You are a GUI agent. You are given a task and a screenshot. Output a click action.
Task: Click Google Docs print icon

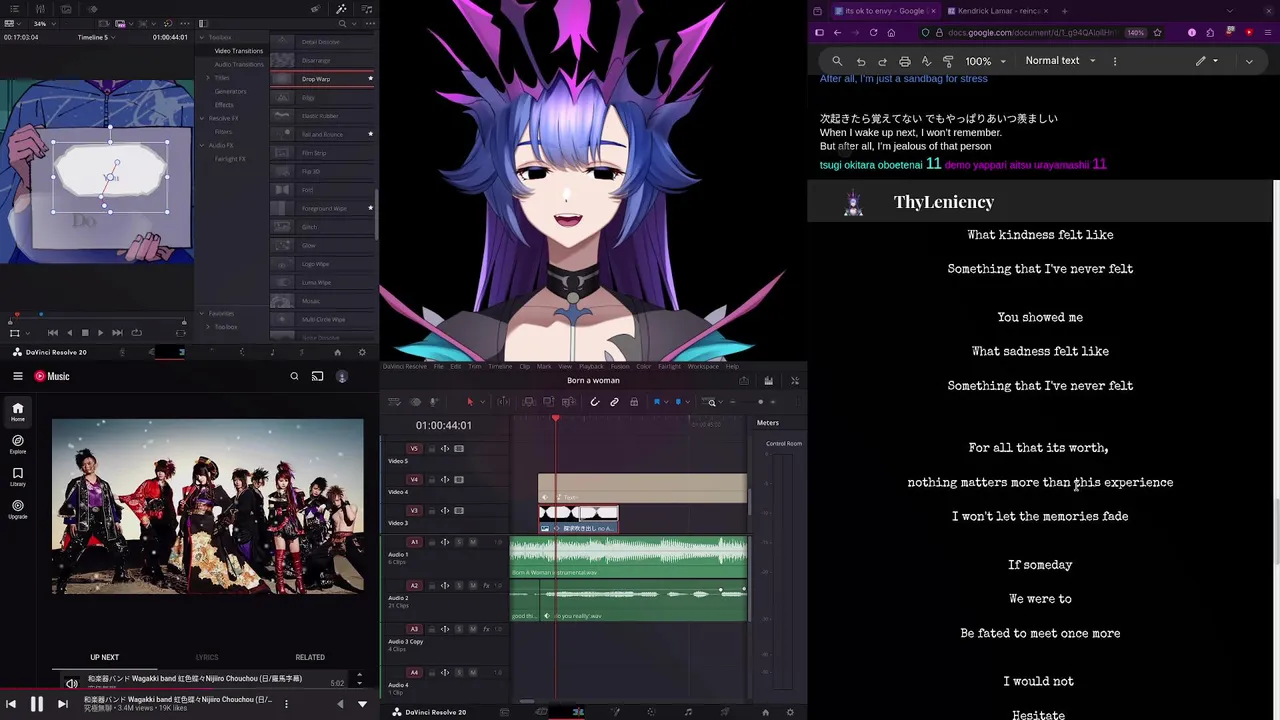(905, 61)
